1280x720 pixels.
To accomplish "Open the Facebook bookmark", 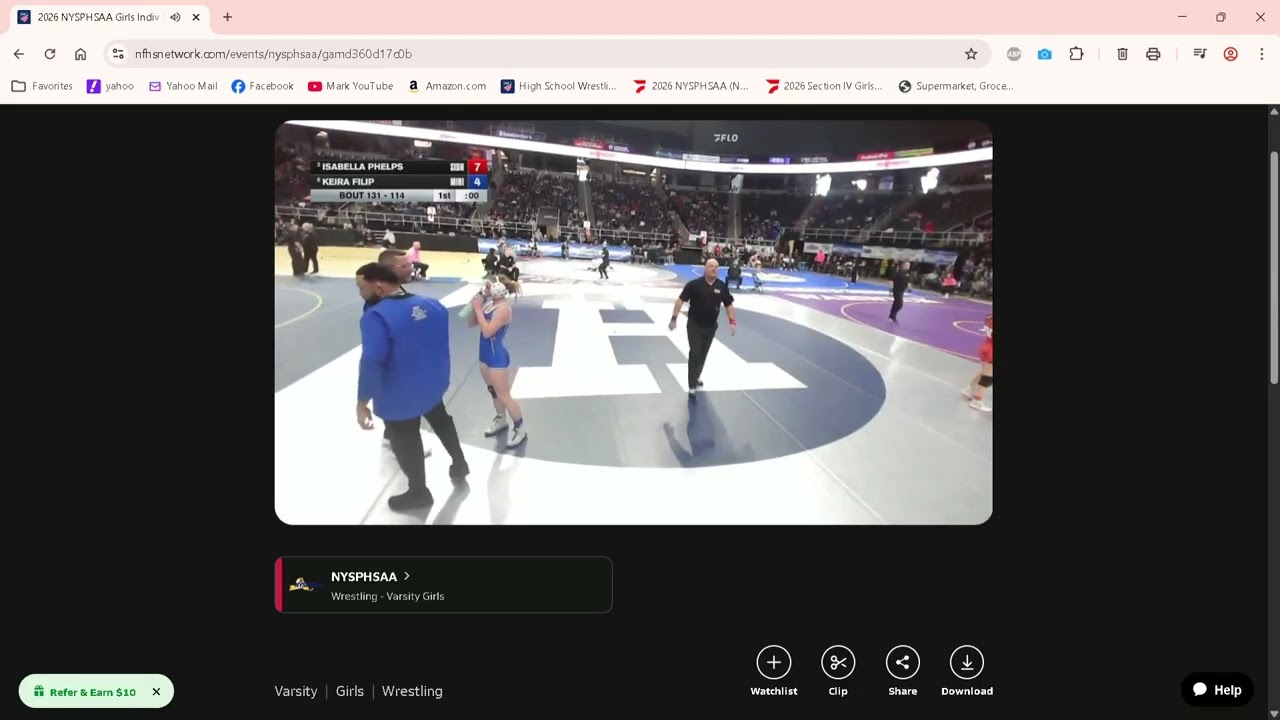I will [x=262, y=86].
